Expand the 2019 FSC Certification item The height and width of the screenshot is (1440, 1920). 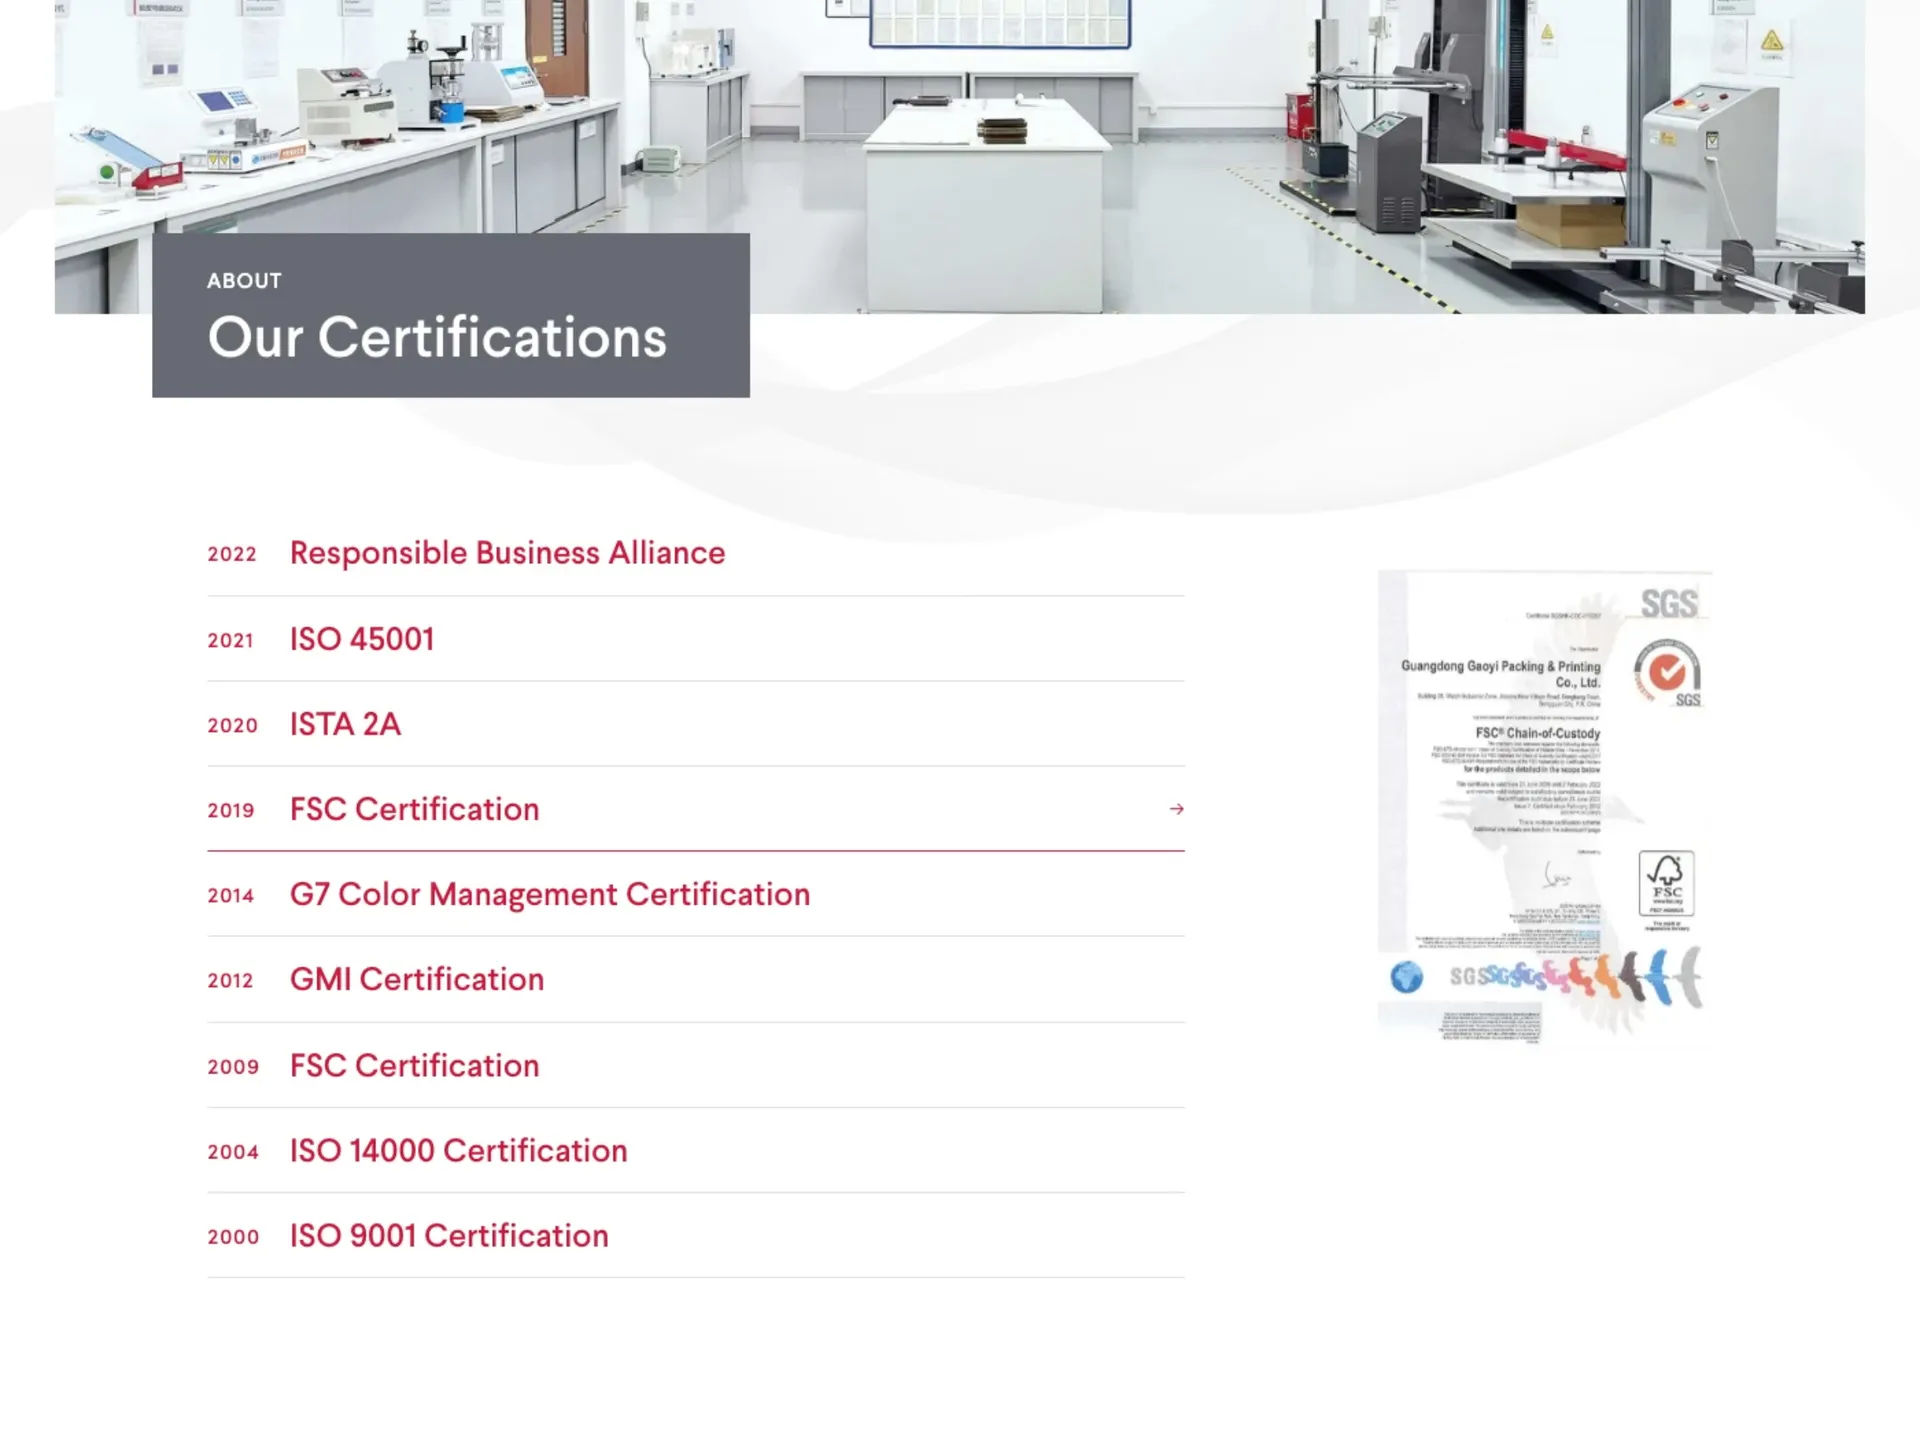pos(414,809)
